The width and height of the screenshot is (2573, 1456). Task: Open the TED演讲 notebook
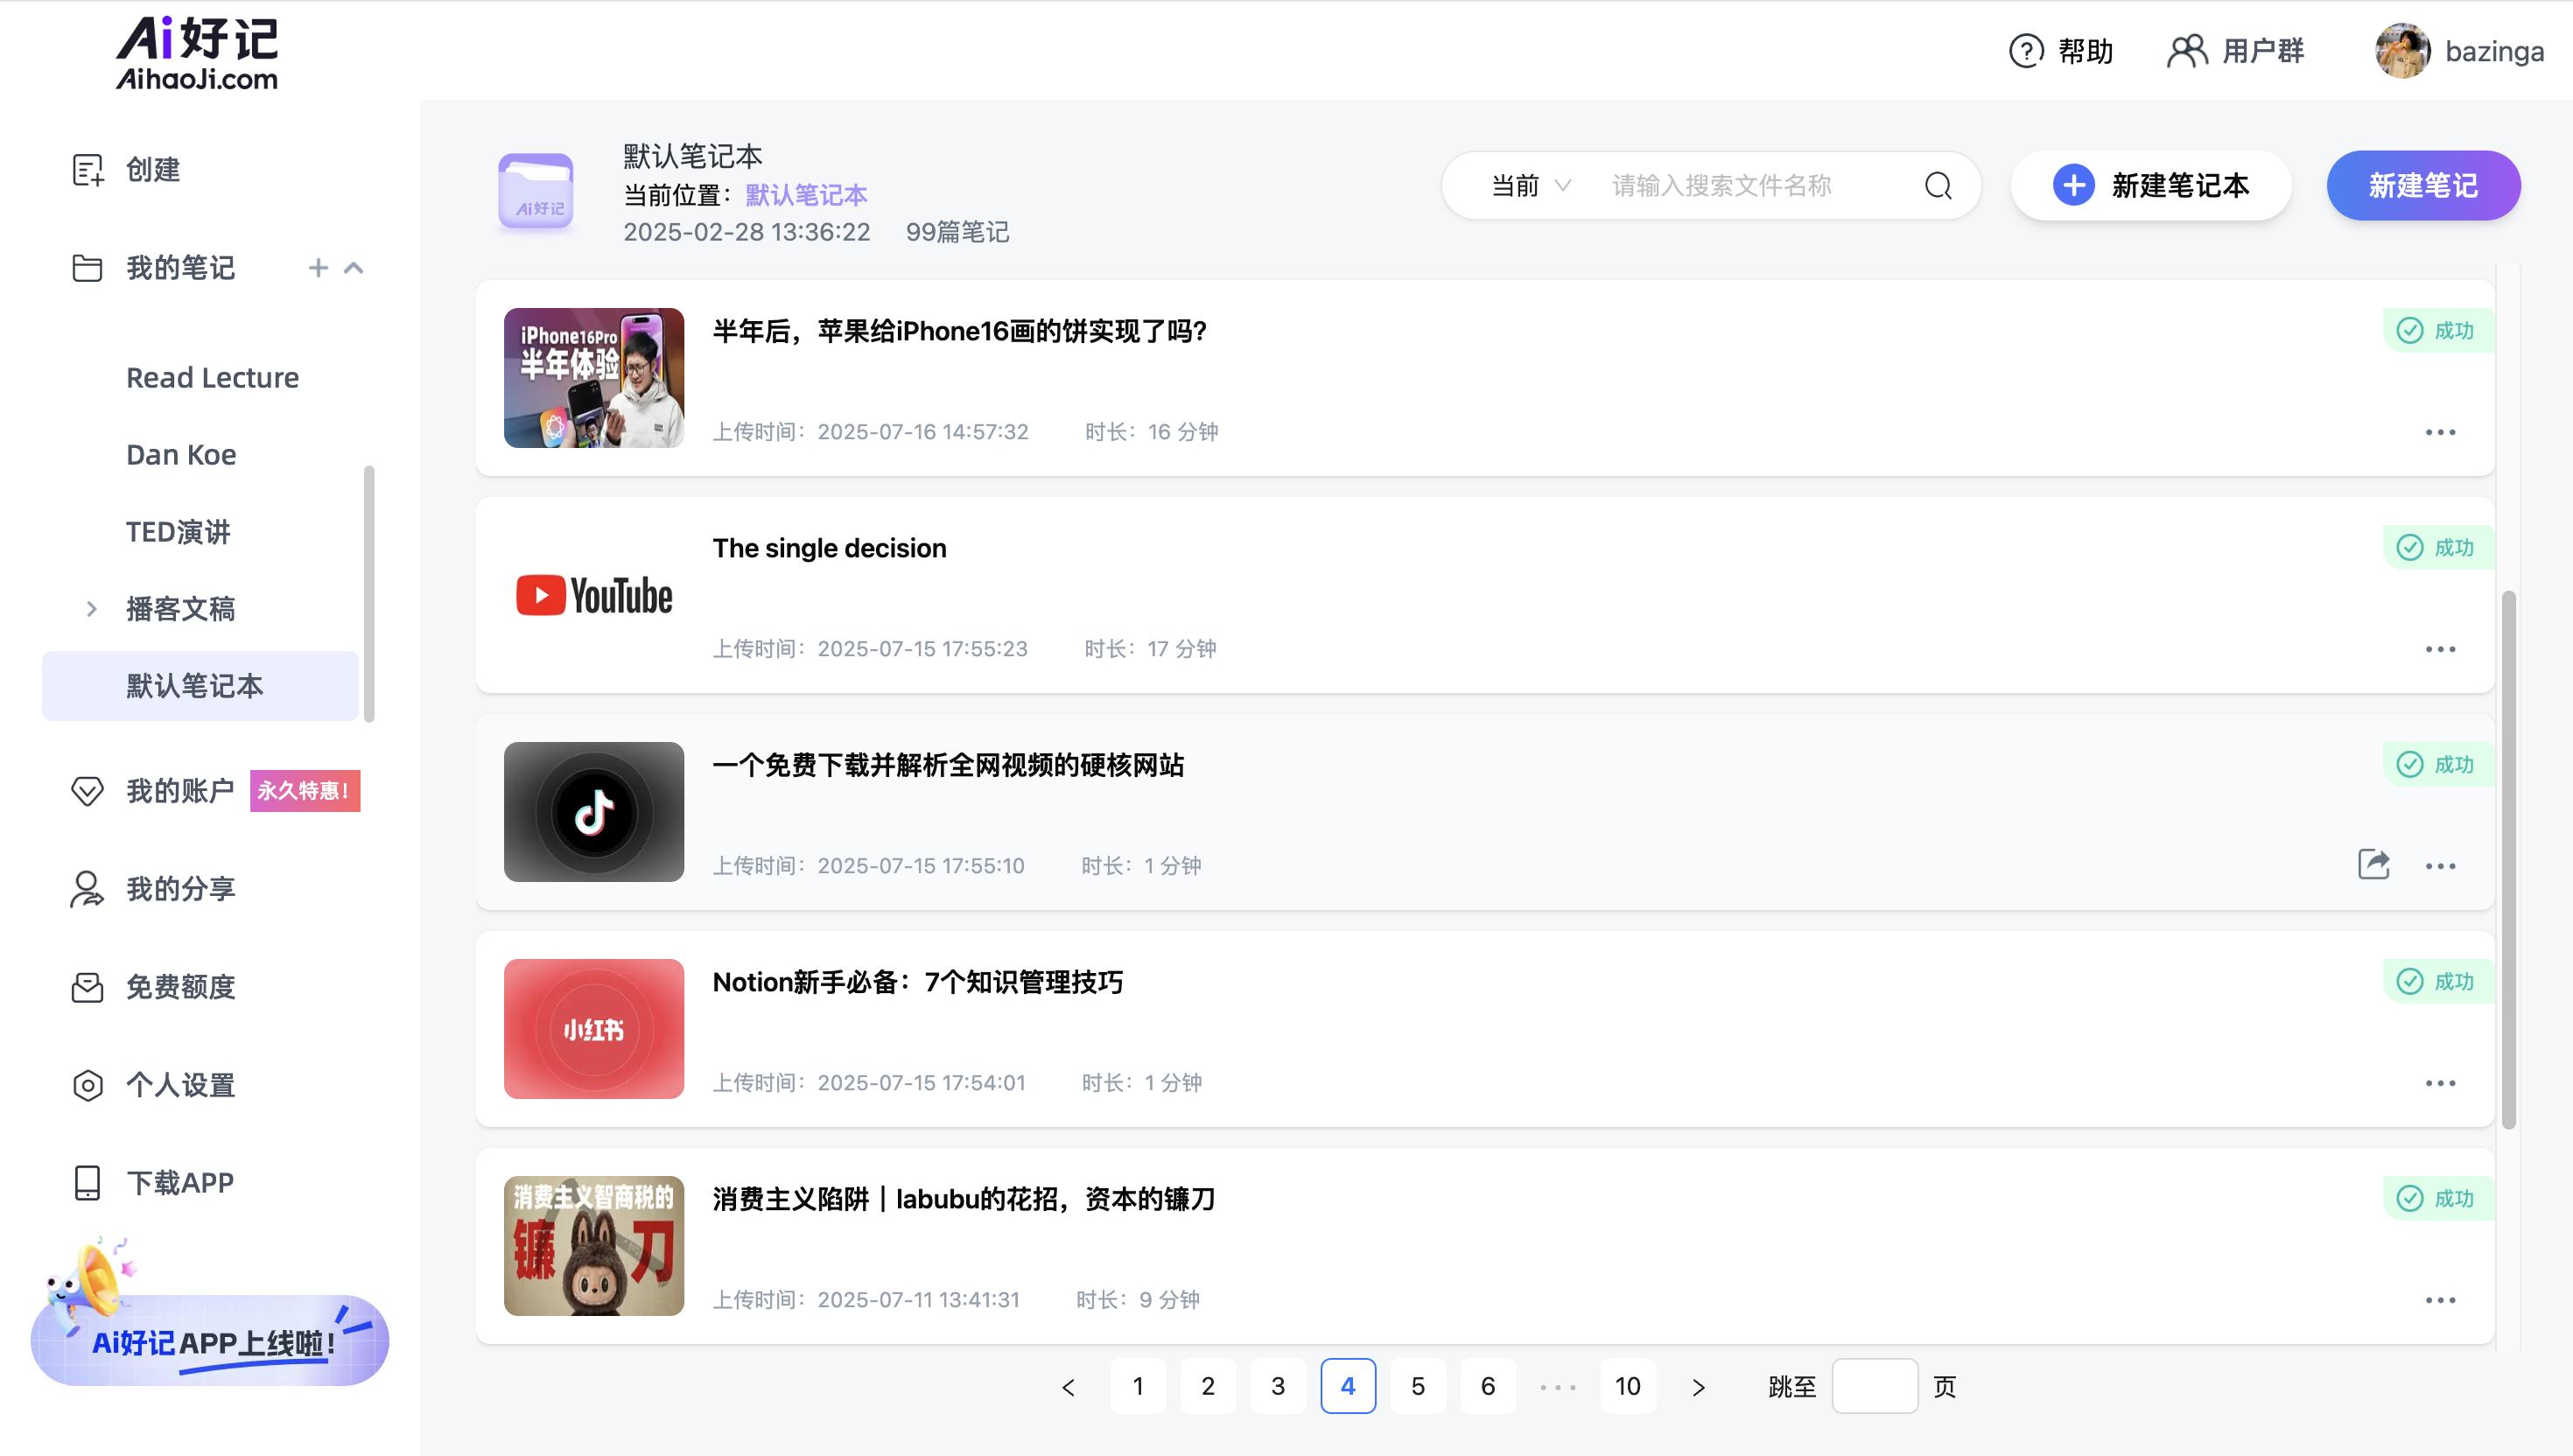pos(178,532)
